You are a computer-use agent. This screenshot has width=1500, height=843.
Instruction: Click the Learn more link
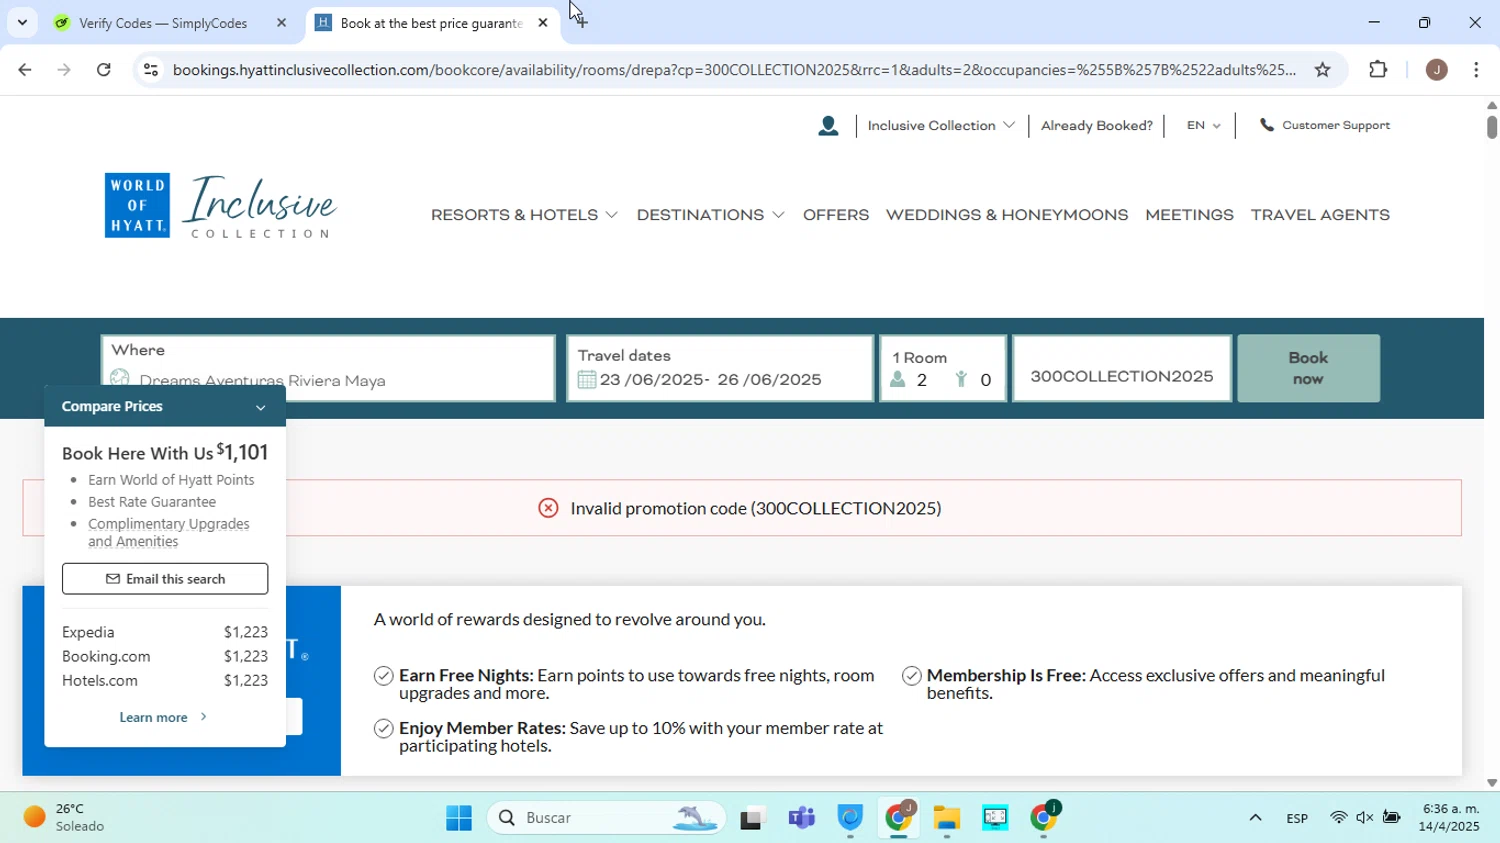pyautogui.click(x=163, y=717)
